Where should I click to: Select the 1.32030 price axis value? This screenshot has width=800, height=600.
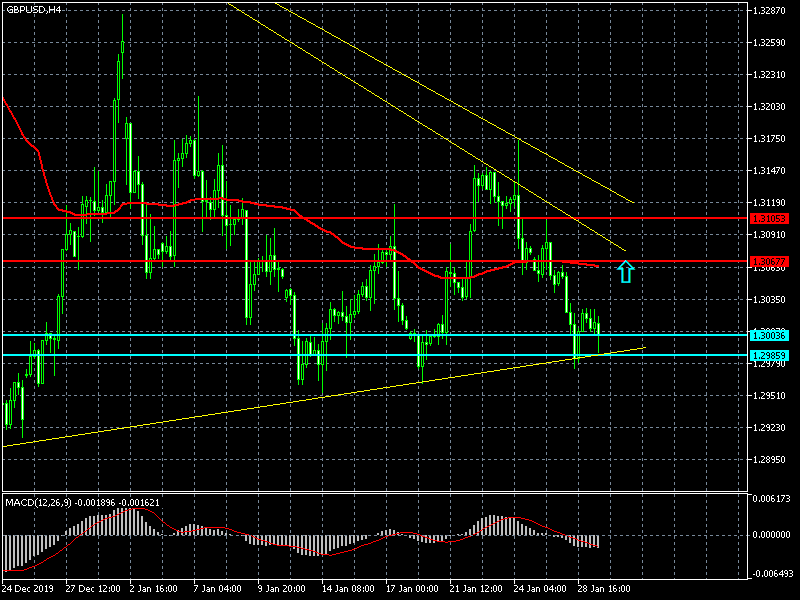coord(769,107)
